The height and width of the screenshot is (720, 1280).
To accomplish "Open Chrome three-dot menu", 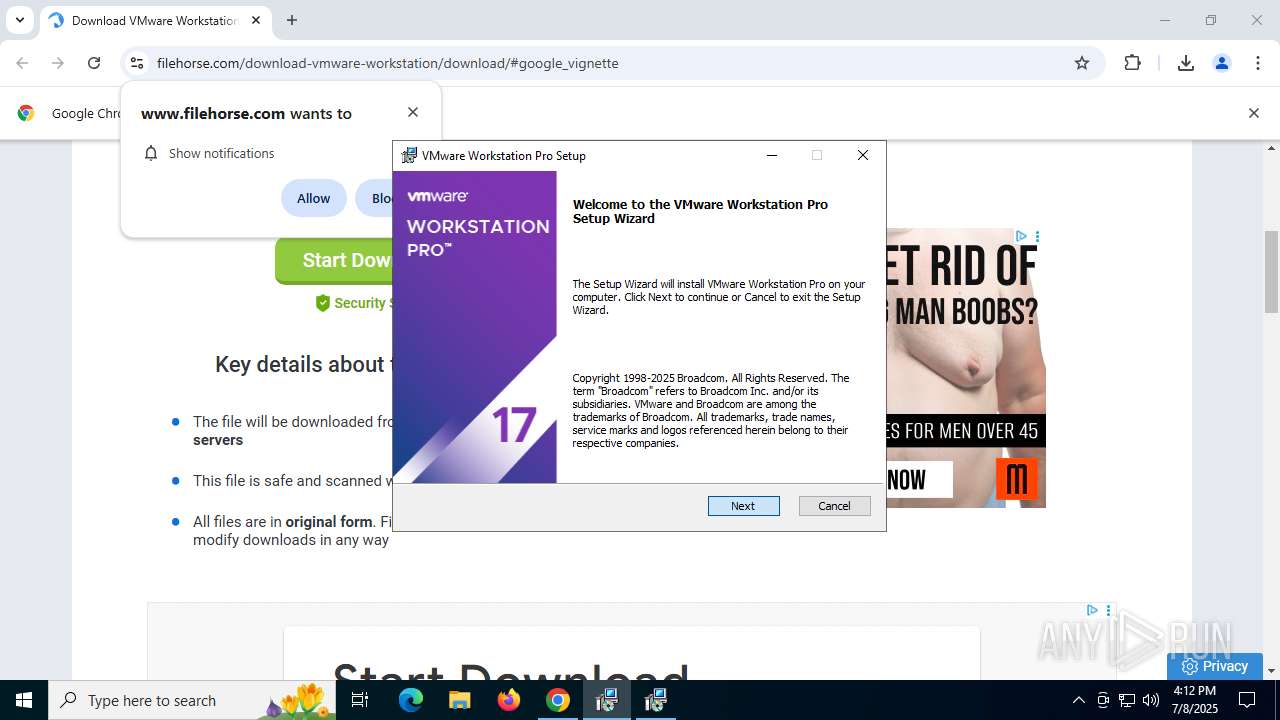I will click(1258, 63).
